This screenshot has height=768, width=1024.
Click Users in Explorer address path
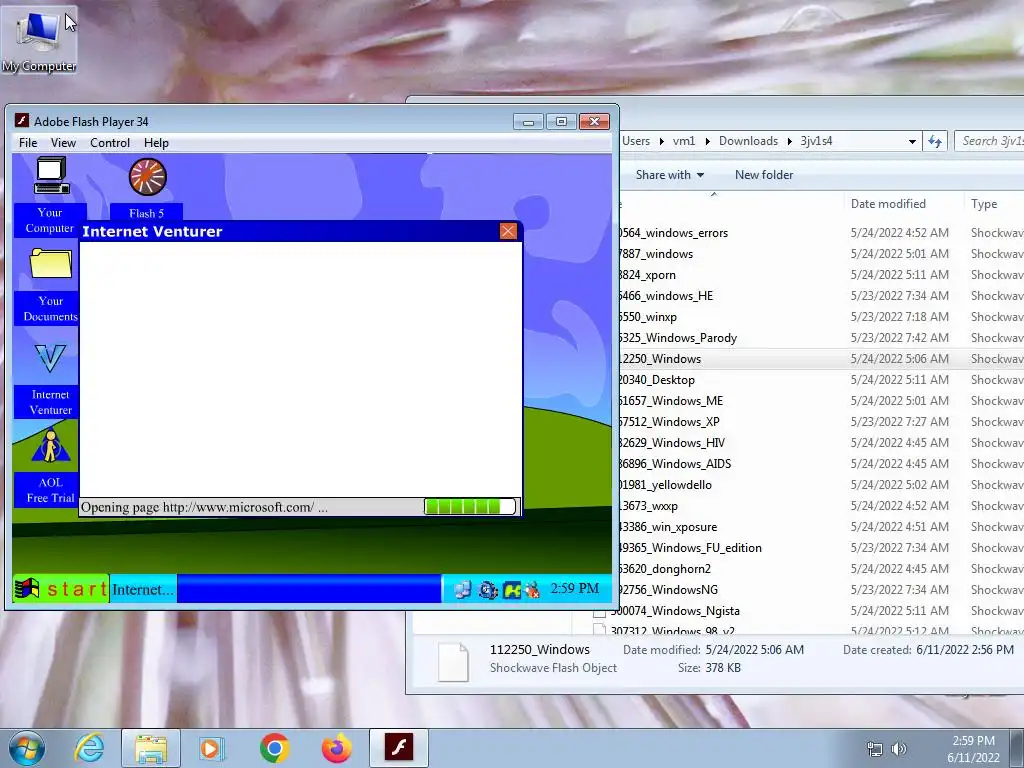(x=635, y=141)
